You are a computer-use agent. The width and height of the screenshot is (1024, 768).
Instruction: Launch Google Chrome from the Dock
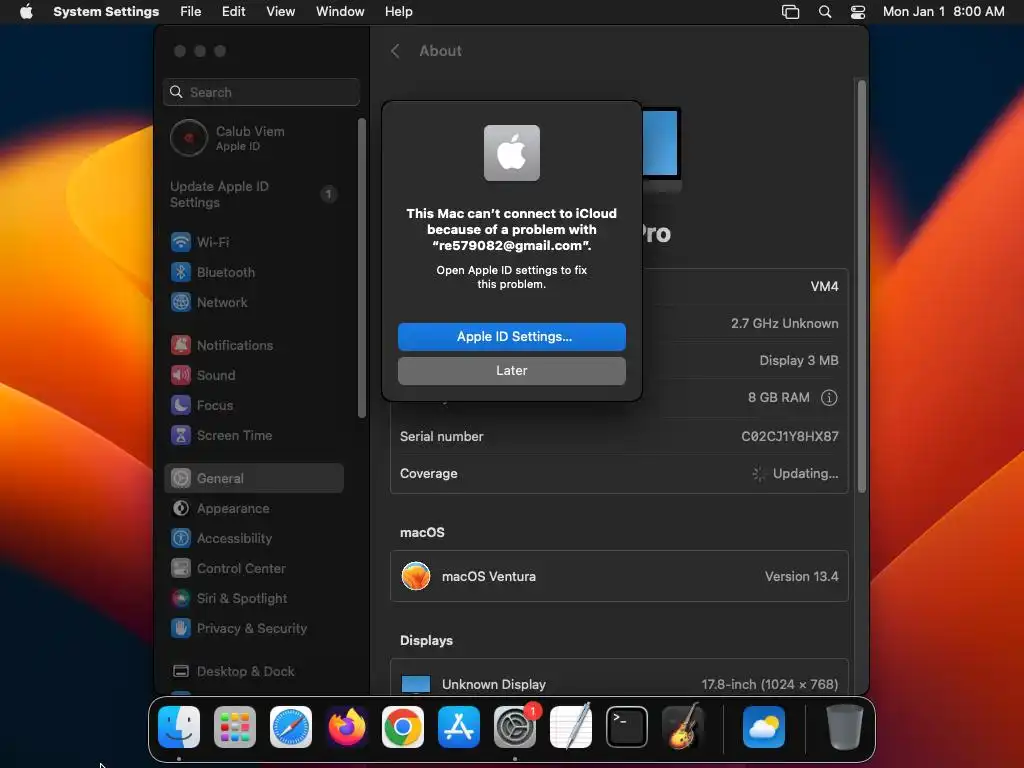tap(403, 727)
